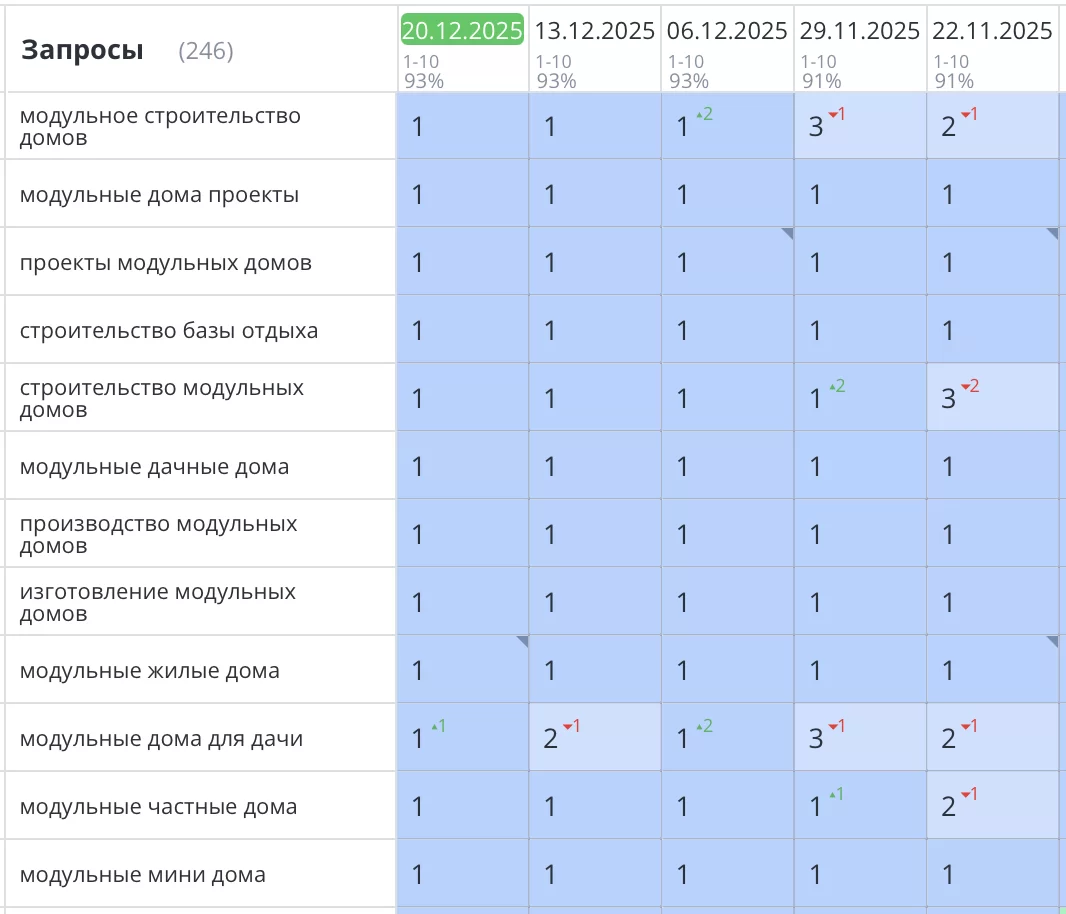The height and width of the screenshot is (914, 1066).
Task: Select the 29.11.2025 date column header
Action: (x=860, y=31)
